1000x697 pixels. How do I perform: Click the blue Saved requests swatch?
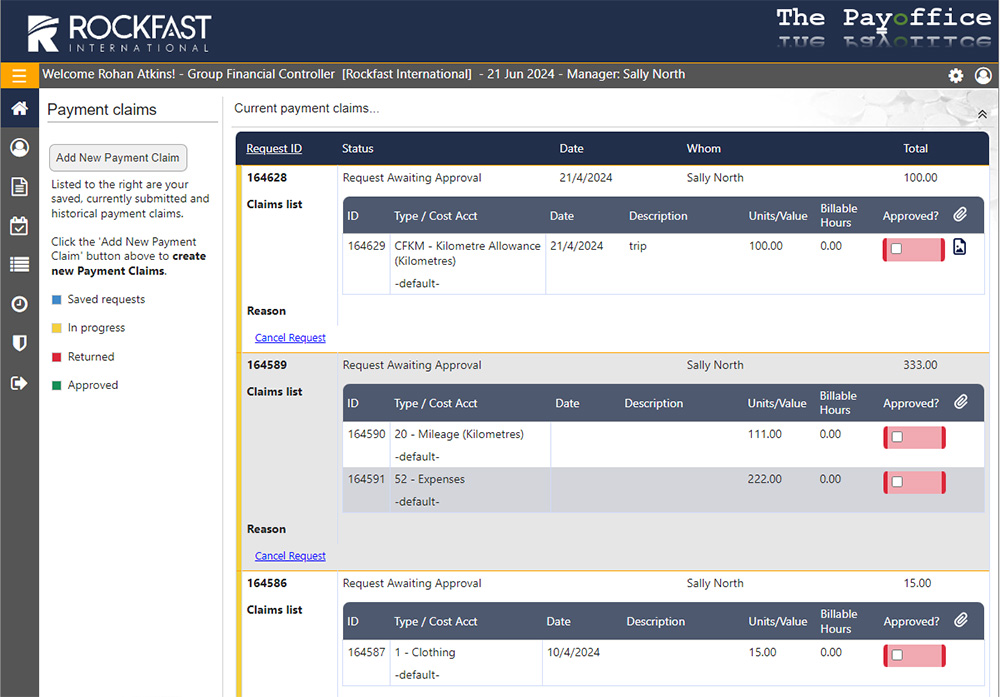56,300
